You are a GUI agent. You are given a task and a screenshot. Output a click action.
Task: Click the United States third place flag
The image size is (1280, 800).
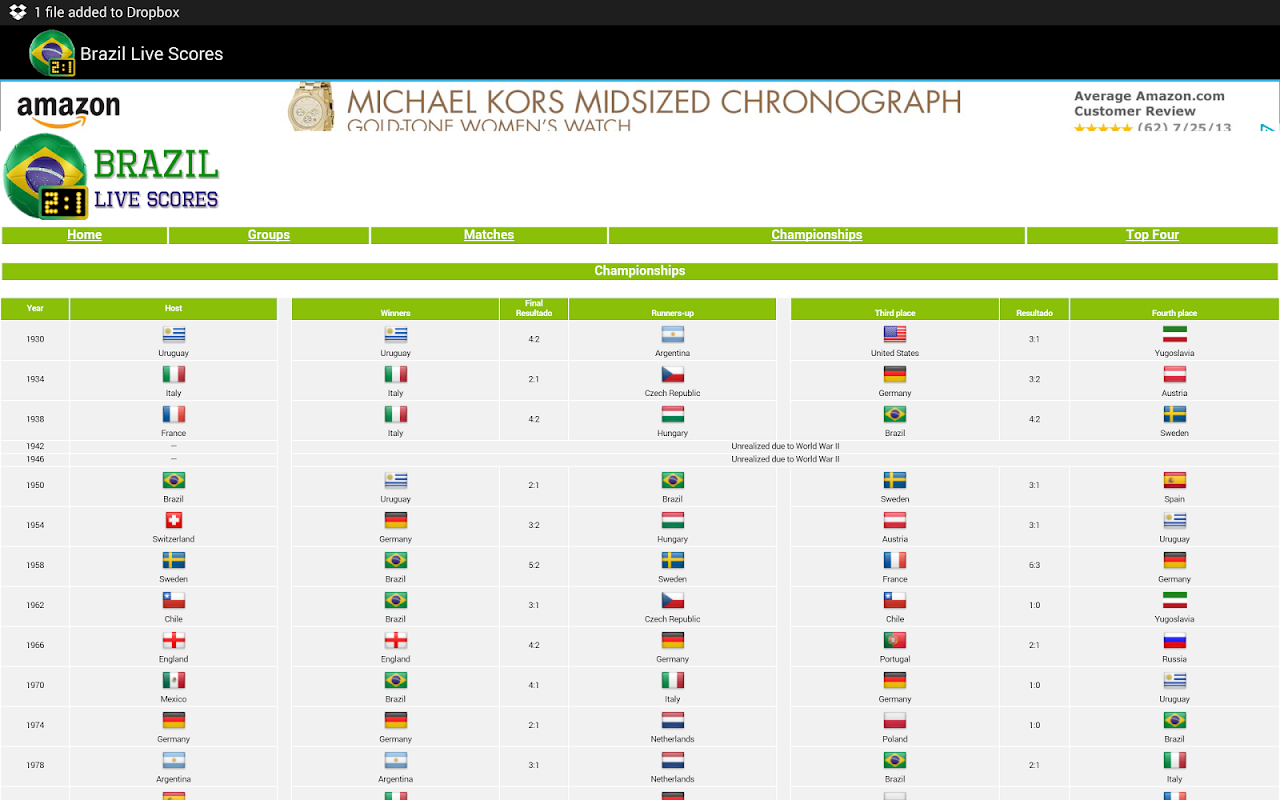[894, 335]
